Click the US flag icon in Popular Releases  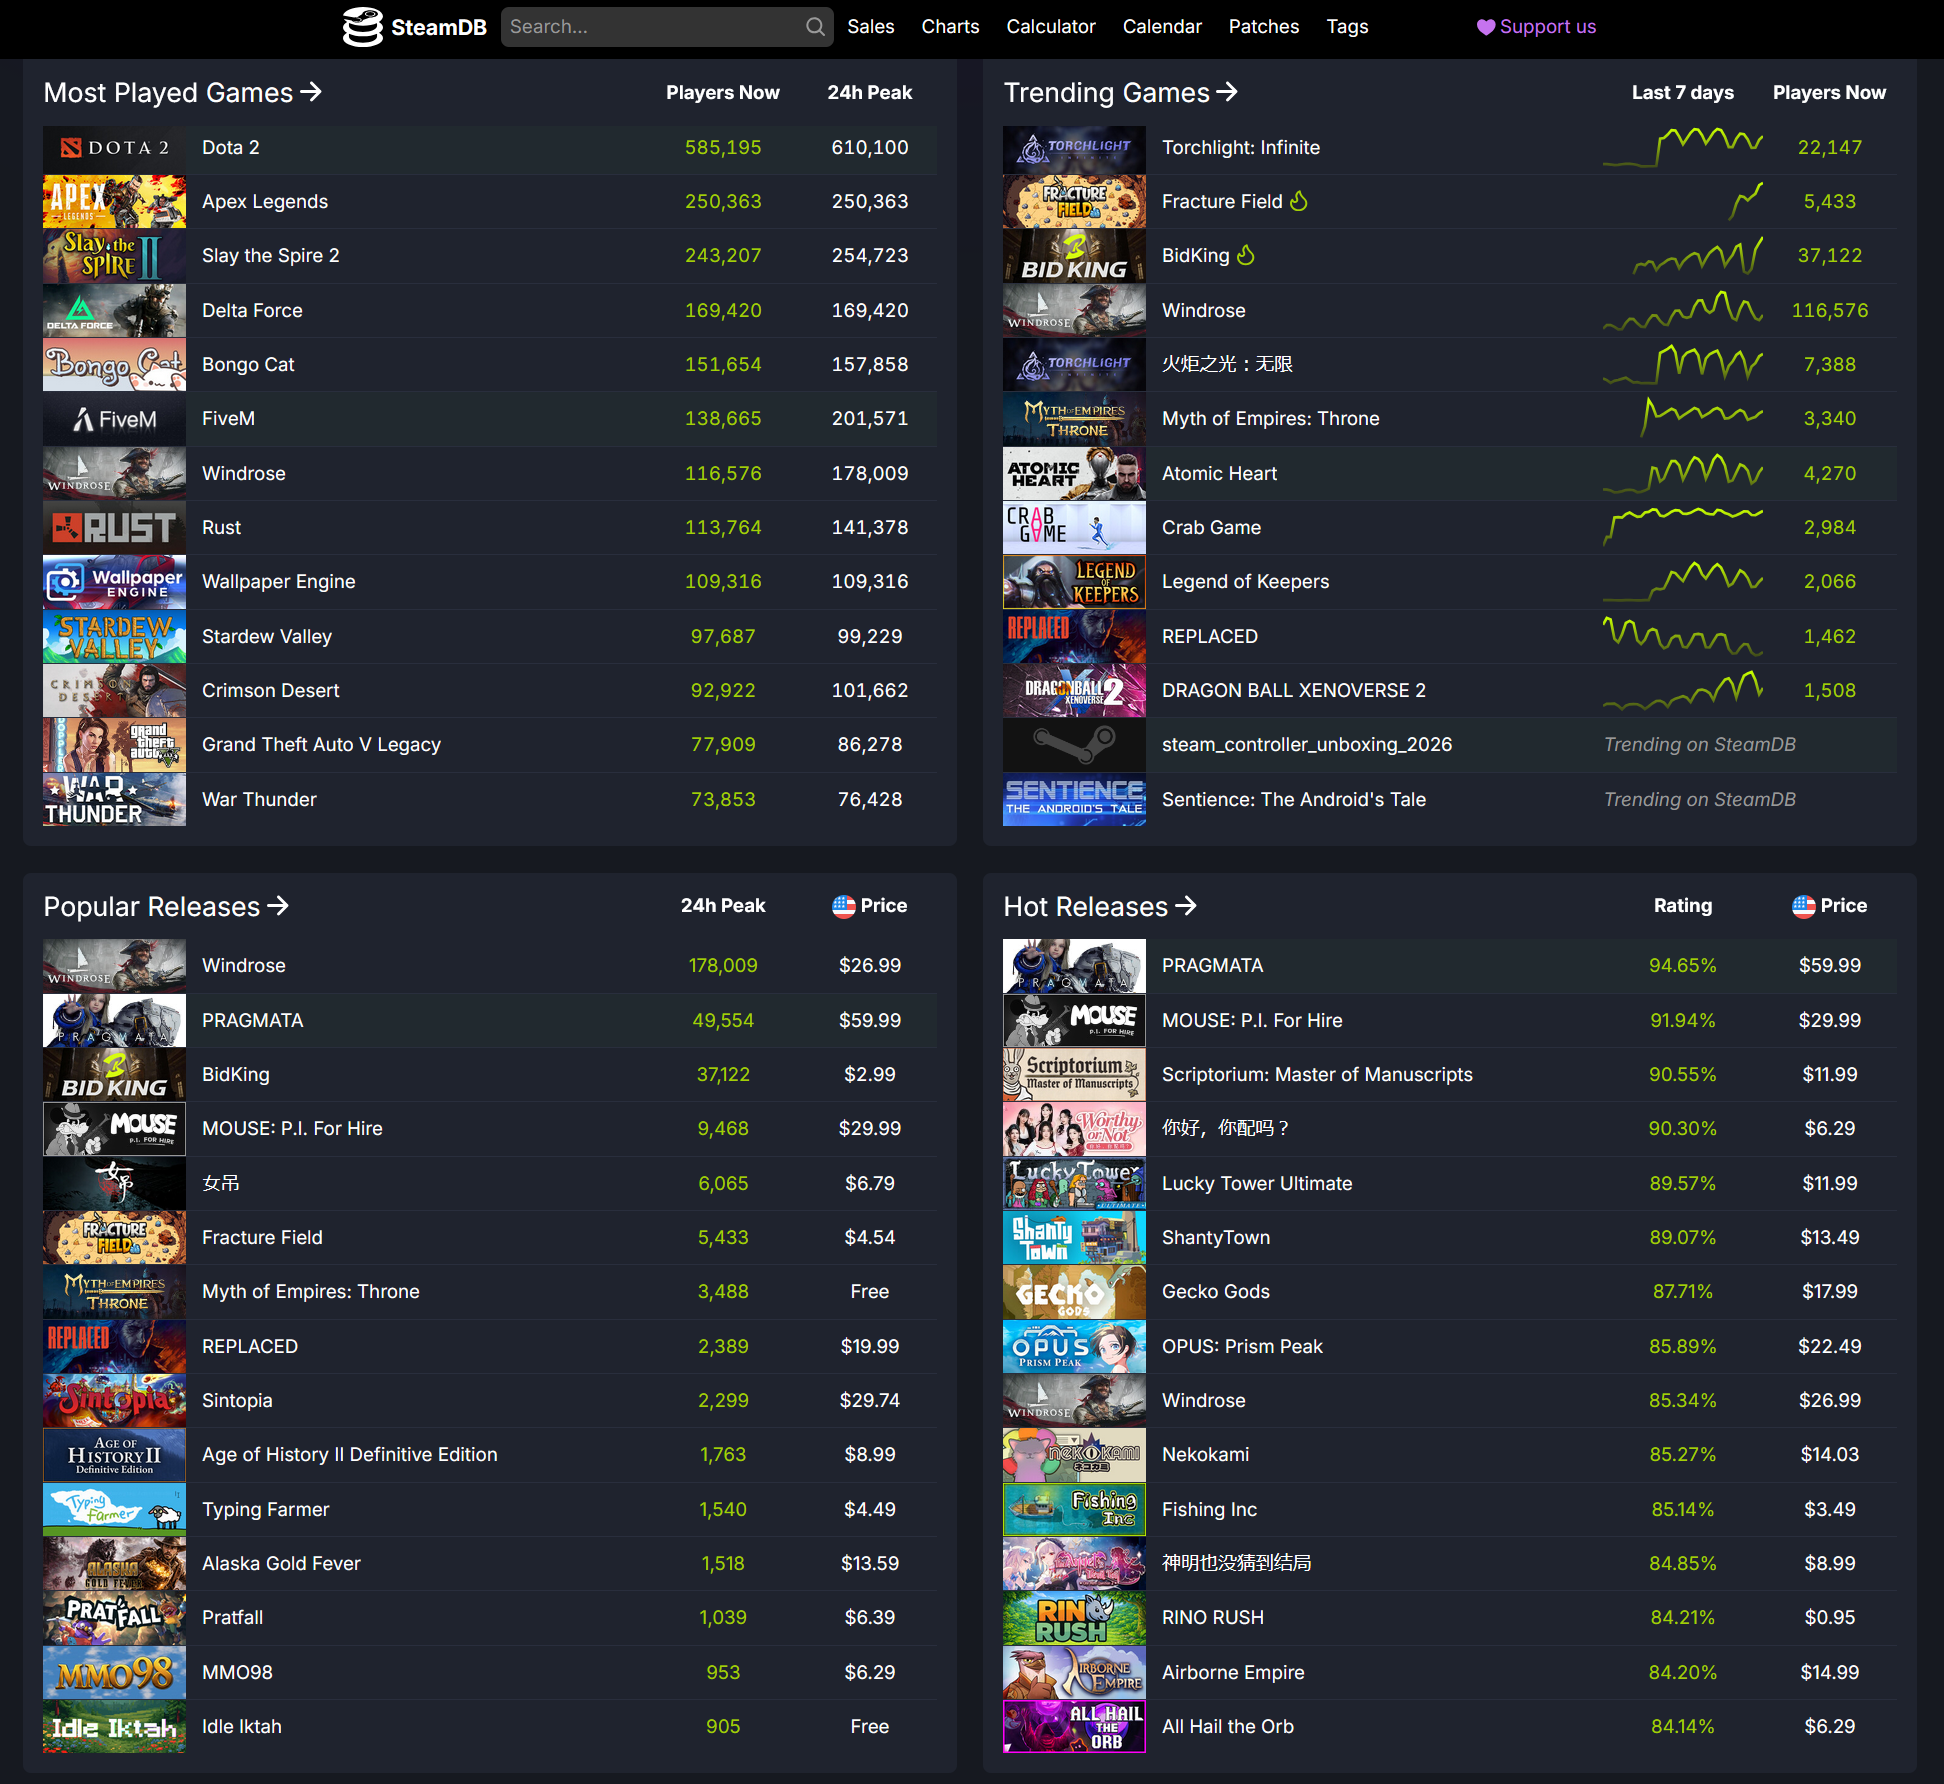843,906
